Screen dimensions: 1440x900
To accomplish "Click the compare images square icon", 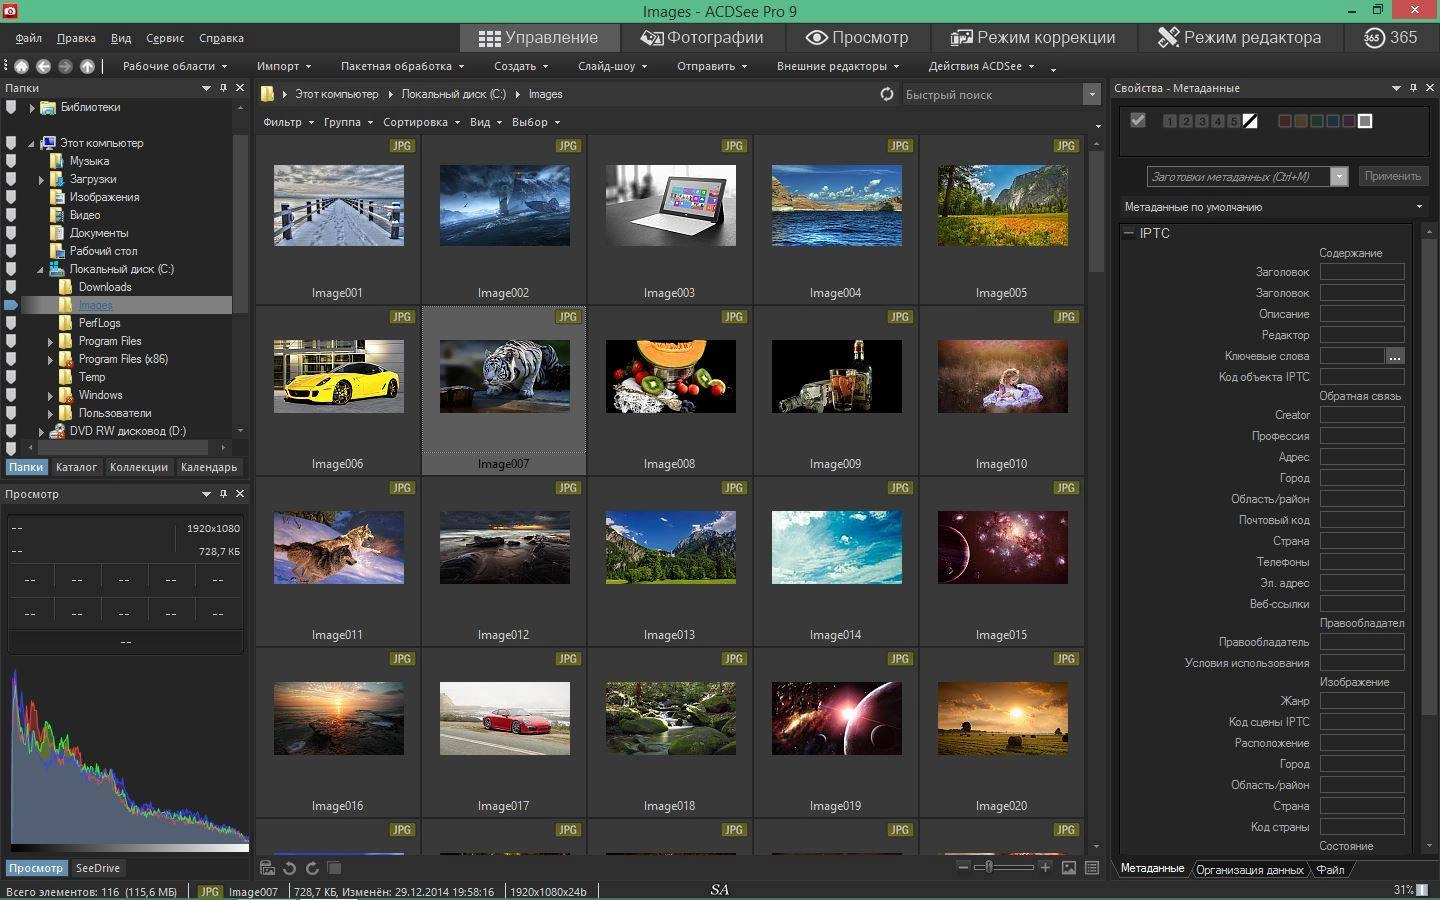I will pyautogui.click(x=334, y=868).
